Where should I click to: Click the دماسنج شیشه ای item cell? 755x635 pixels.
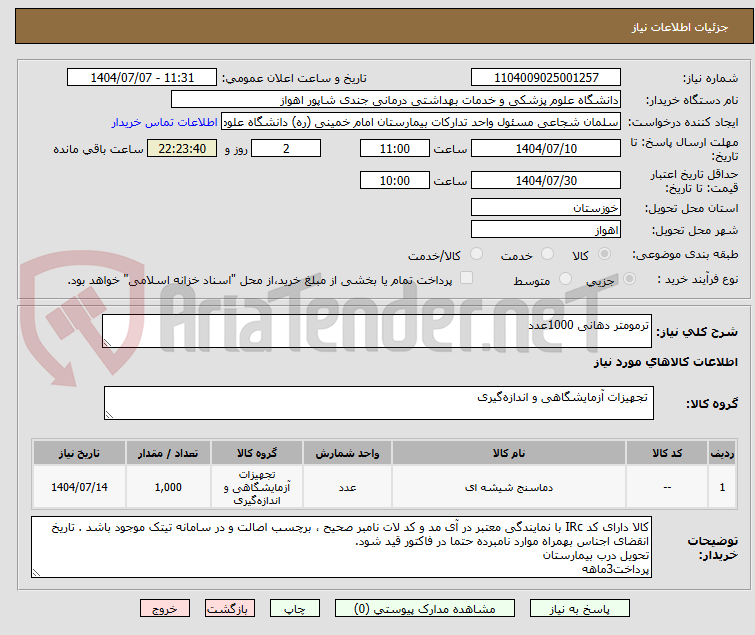tap(509, 487)
